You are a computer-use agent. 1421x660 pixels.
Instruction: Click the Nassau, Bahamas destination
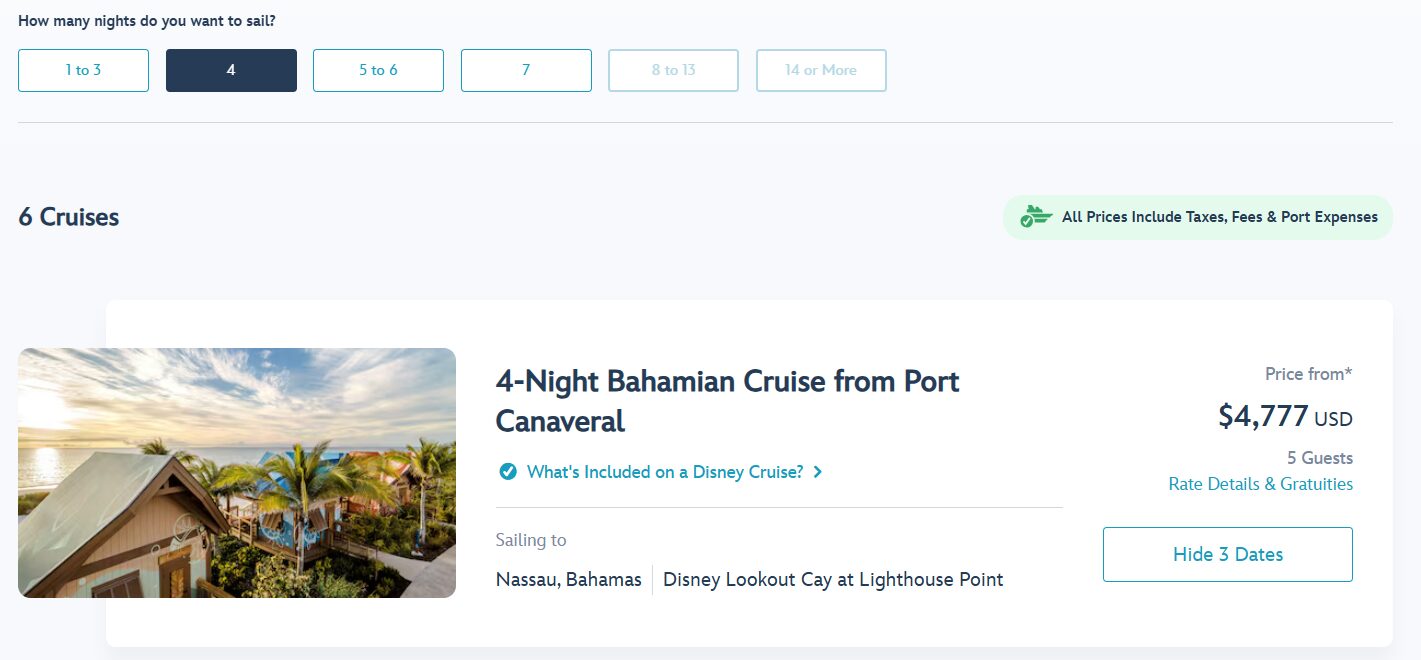568,579
